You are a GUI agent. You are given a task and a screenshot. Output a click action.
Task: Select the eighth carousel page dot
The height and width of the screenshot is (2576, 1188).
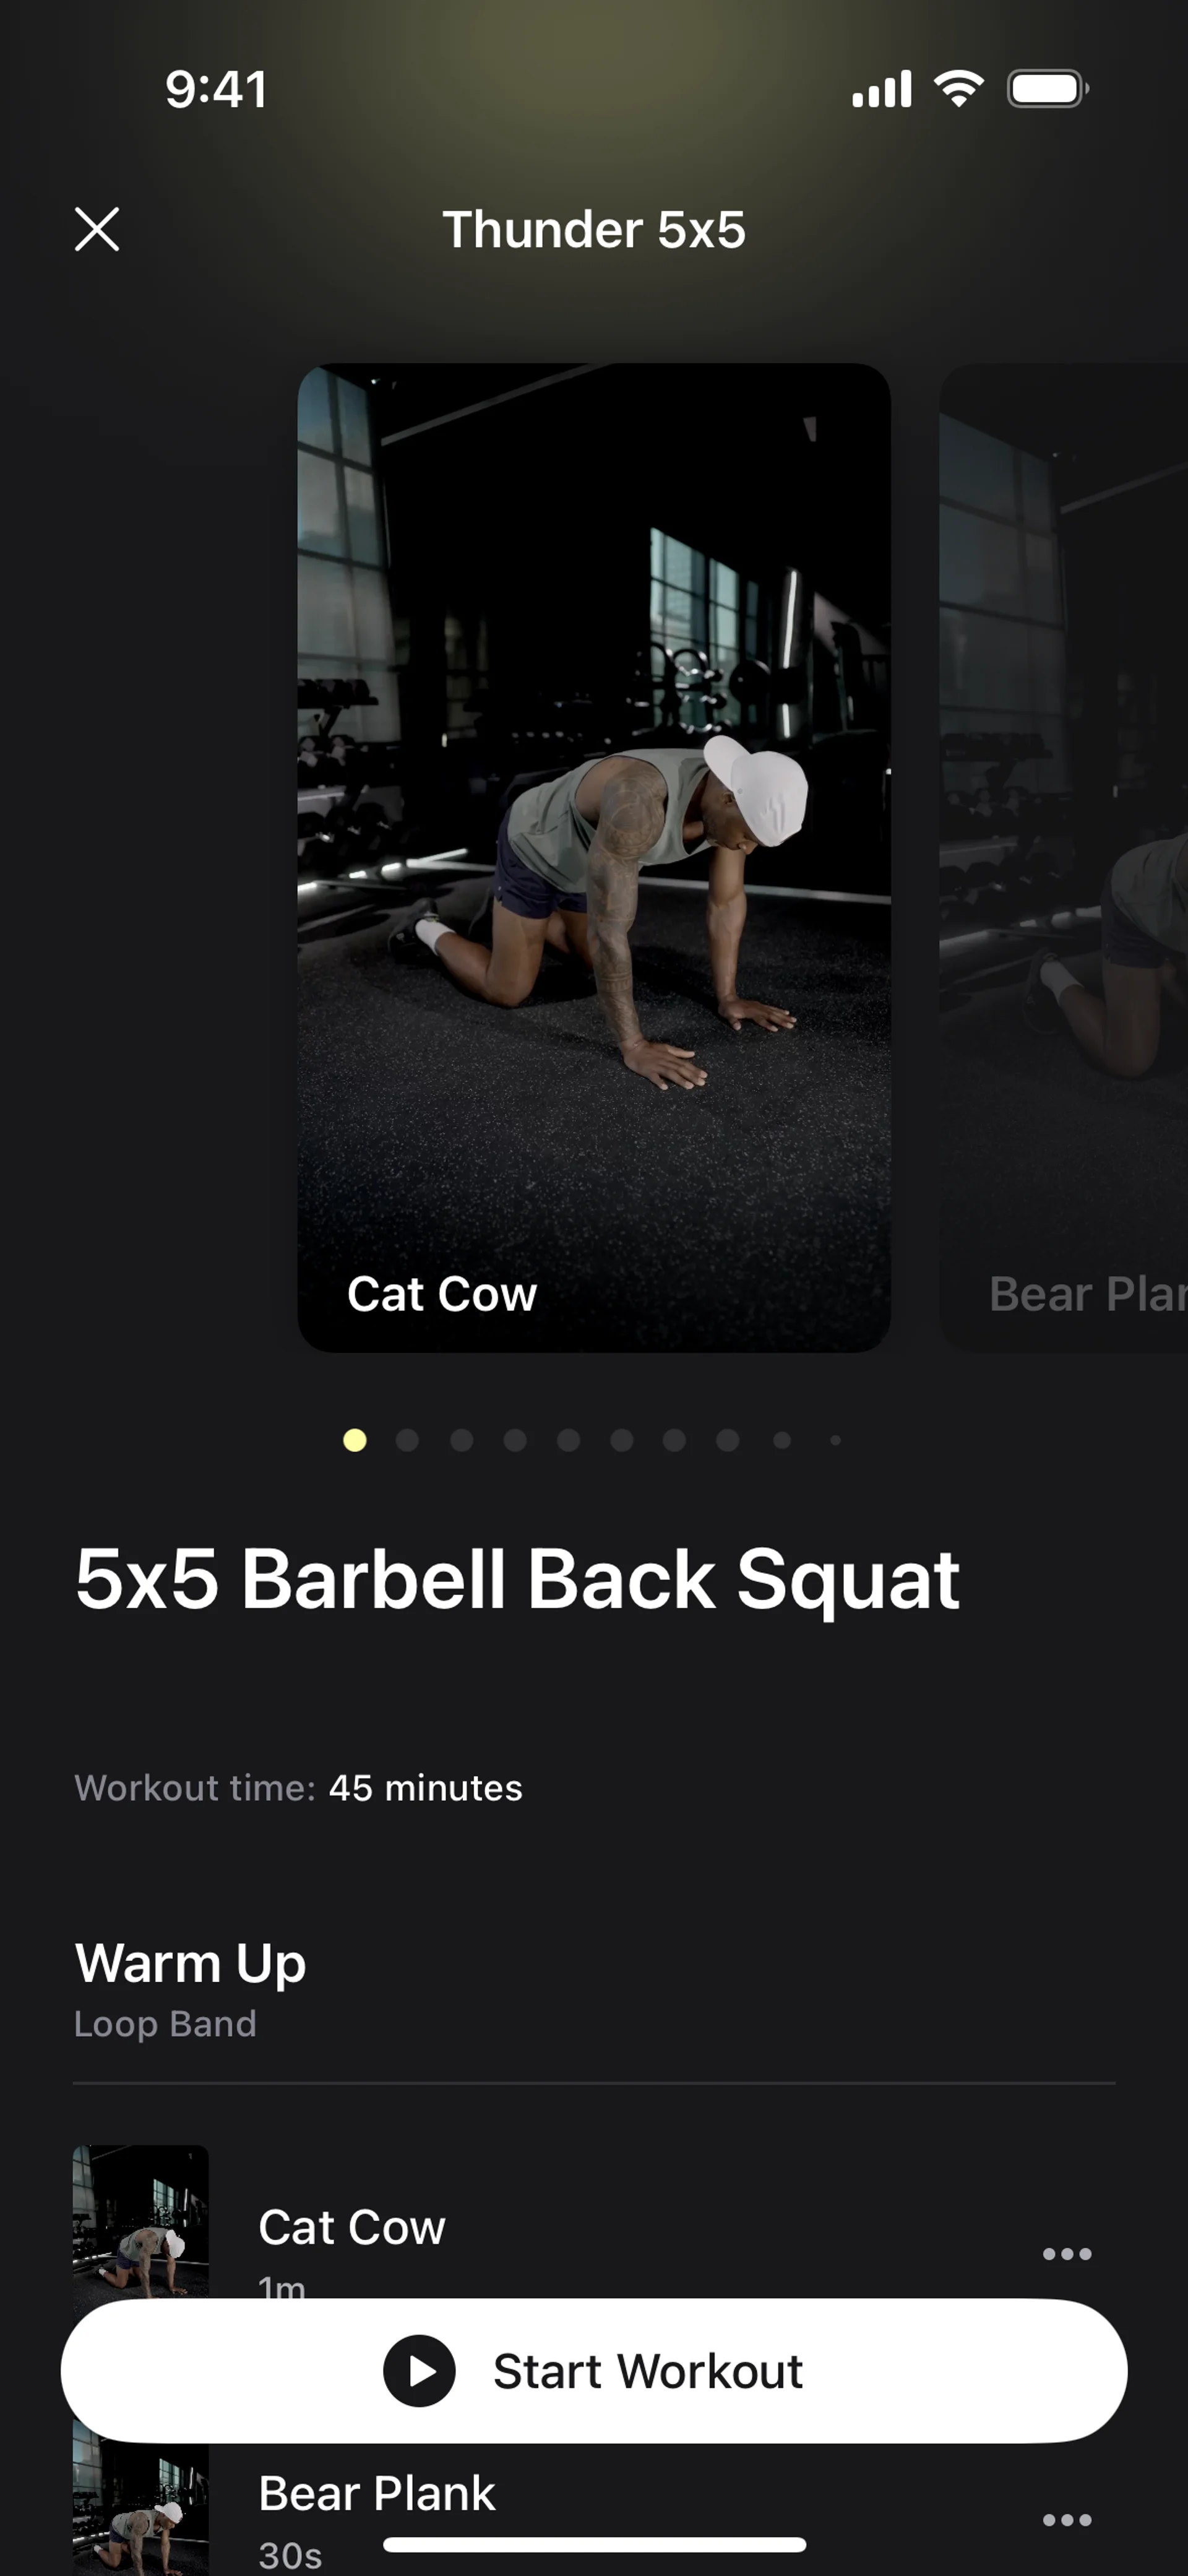click(728, 1440)
